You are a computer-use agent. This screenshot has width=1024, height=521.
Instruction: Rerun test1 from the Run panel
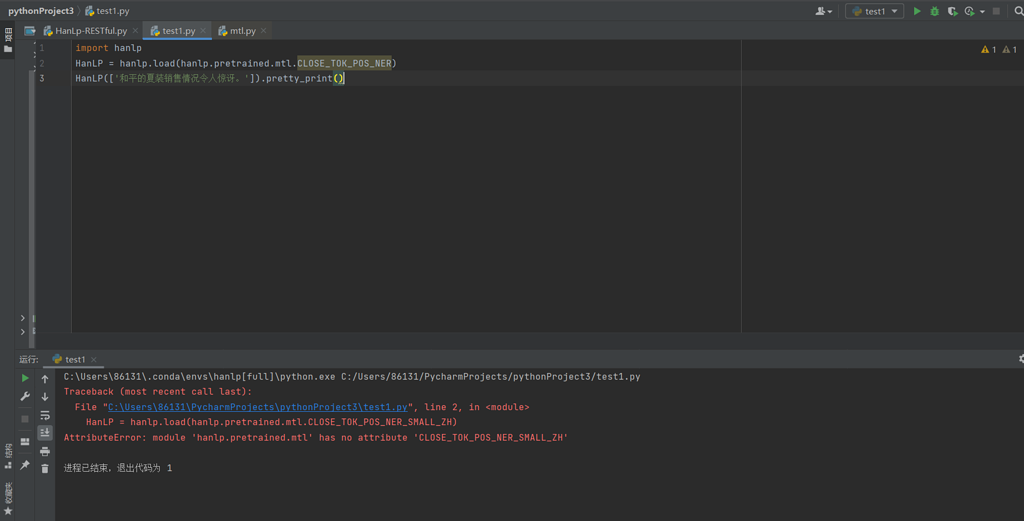tap(25, 378)
